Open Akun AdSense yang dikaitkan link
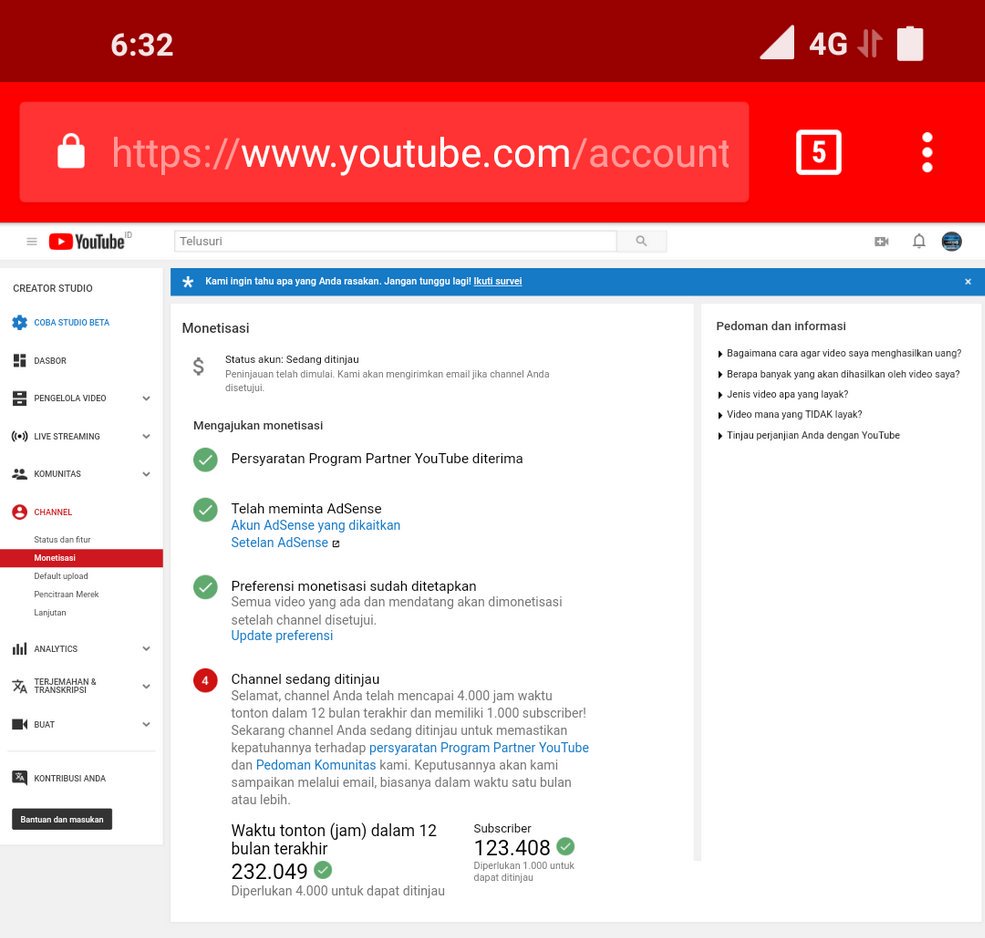This screenshot has height=938, width=985. click(315, 525)
